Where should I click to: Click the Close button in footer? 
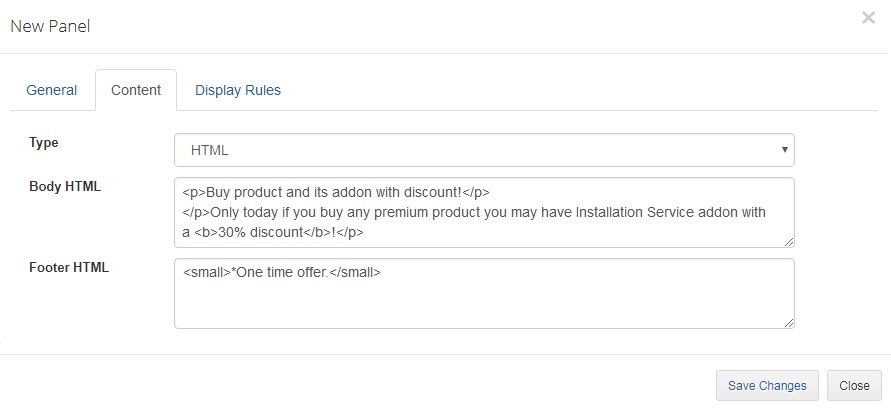[854, 386]
